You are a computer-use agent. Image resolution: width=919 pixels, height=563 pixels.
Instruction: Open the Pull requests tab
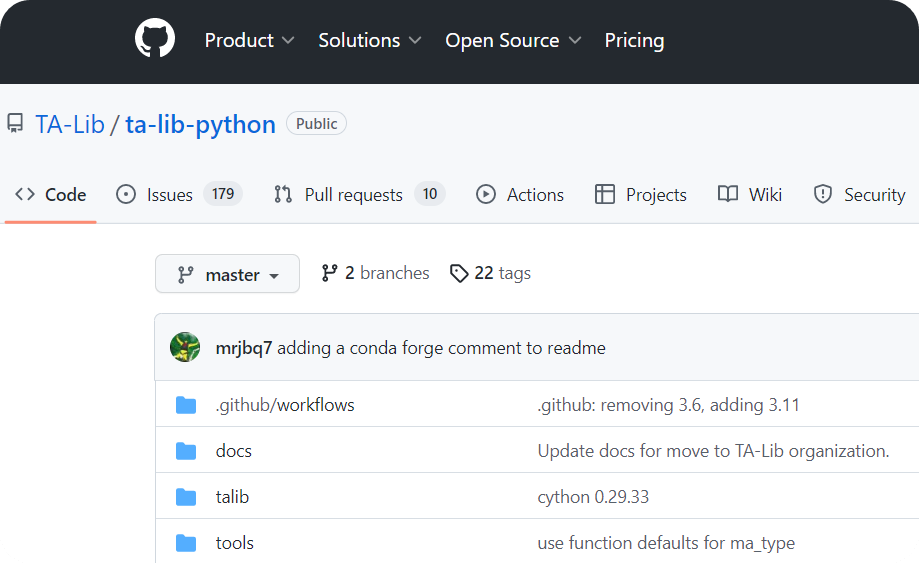(x=358, y=195)
